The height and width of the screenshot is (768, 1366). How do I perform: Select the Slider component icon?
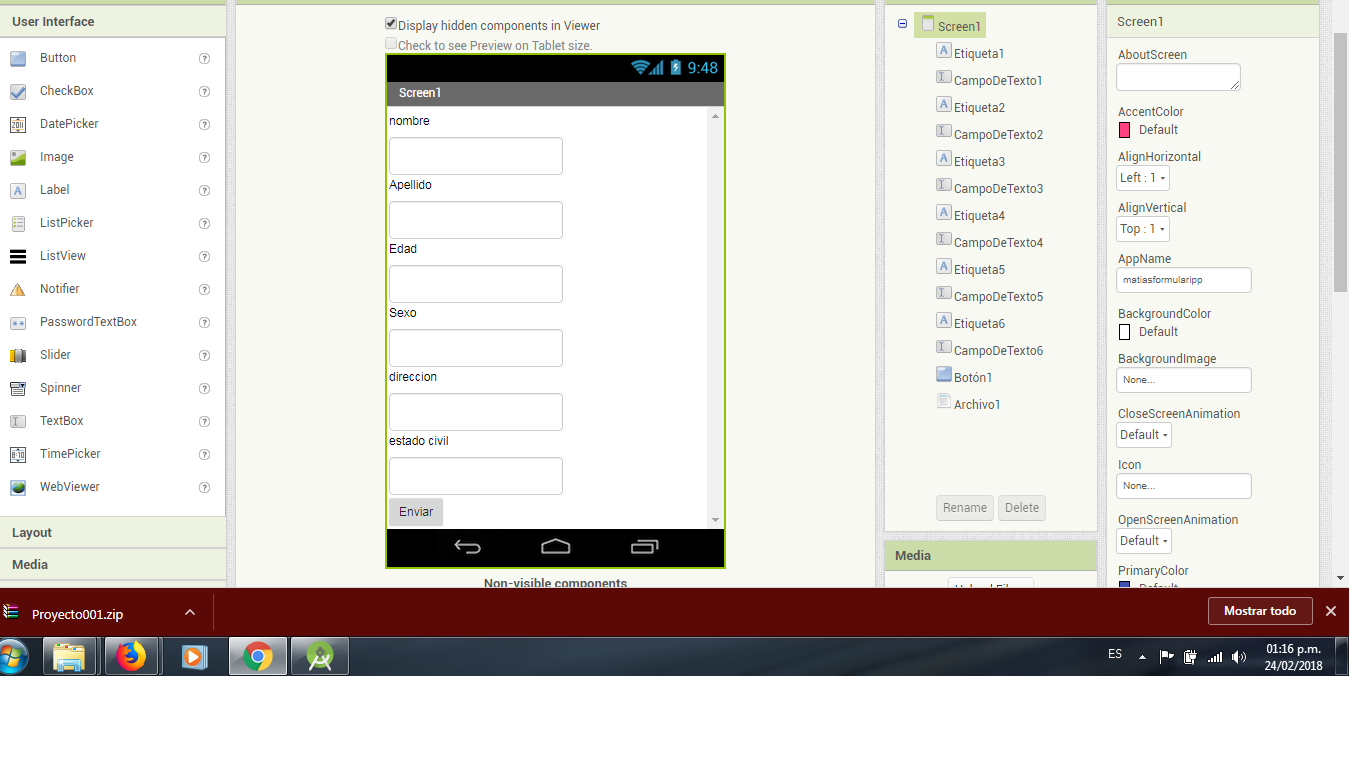point(18,355)
